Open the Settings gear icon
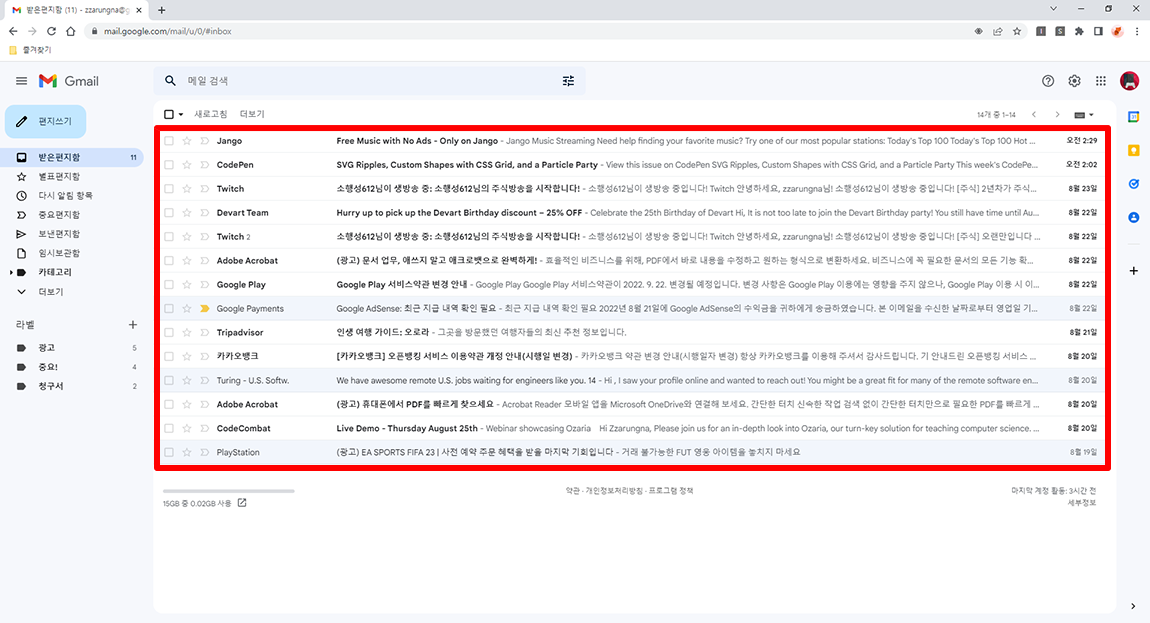The height and width of the screenshot is (623, 1150). point(1074,81)
